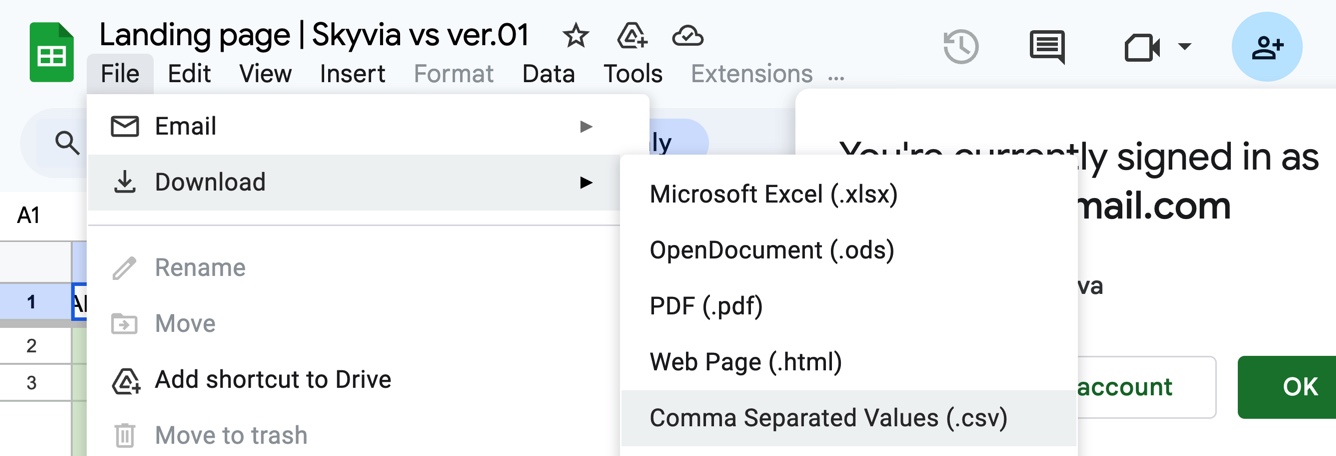Click the Move folder icon
Viewport: 1336px width, 456px height.
point(124,323)
